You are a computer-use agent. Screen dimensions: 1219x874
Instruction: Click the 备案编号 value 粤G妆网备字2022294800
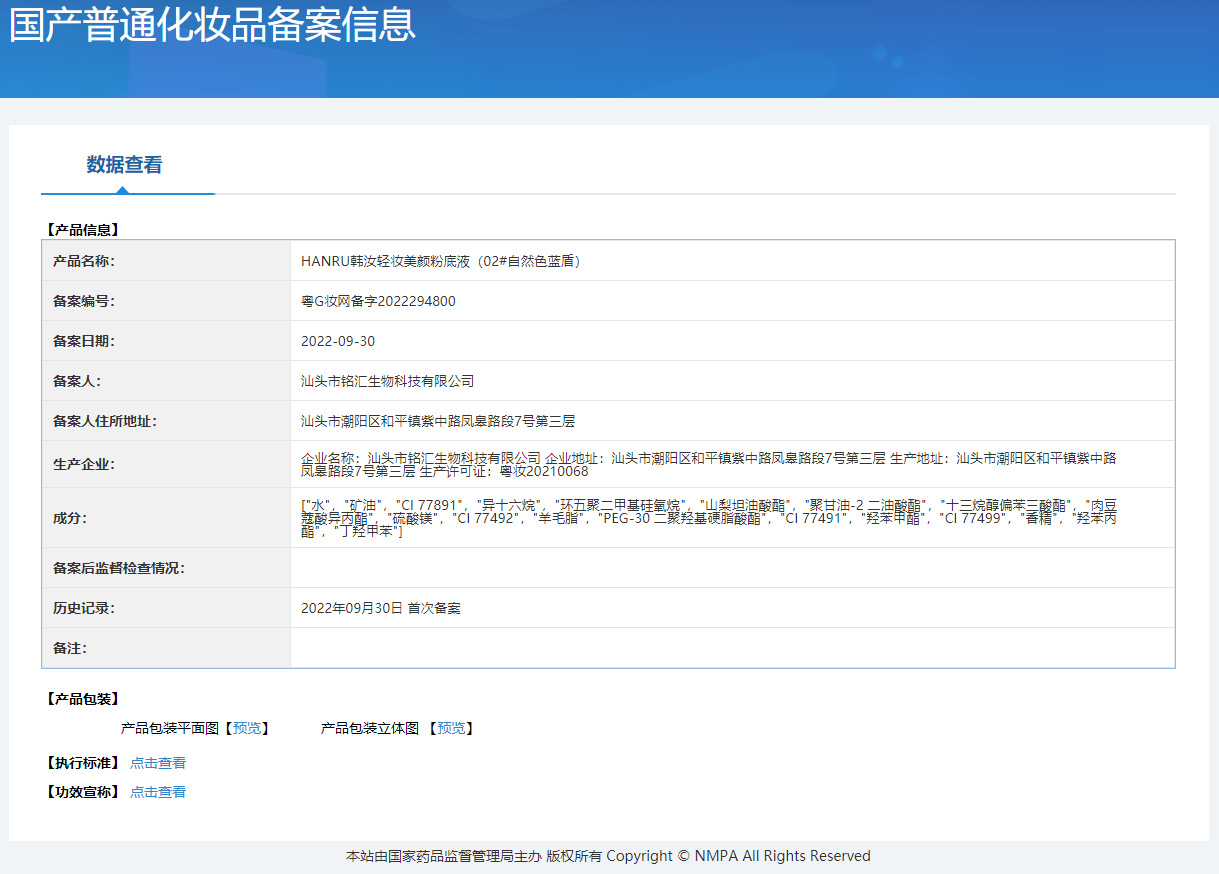[x=378, y=301]
